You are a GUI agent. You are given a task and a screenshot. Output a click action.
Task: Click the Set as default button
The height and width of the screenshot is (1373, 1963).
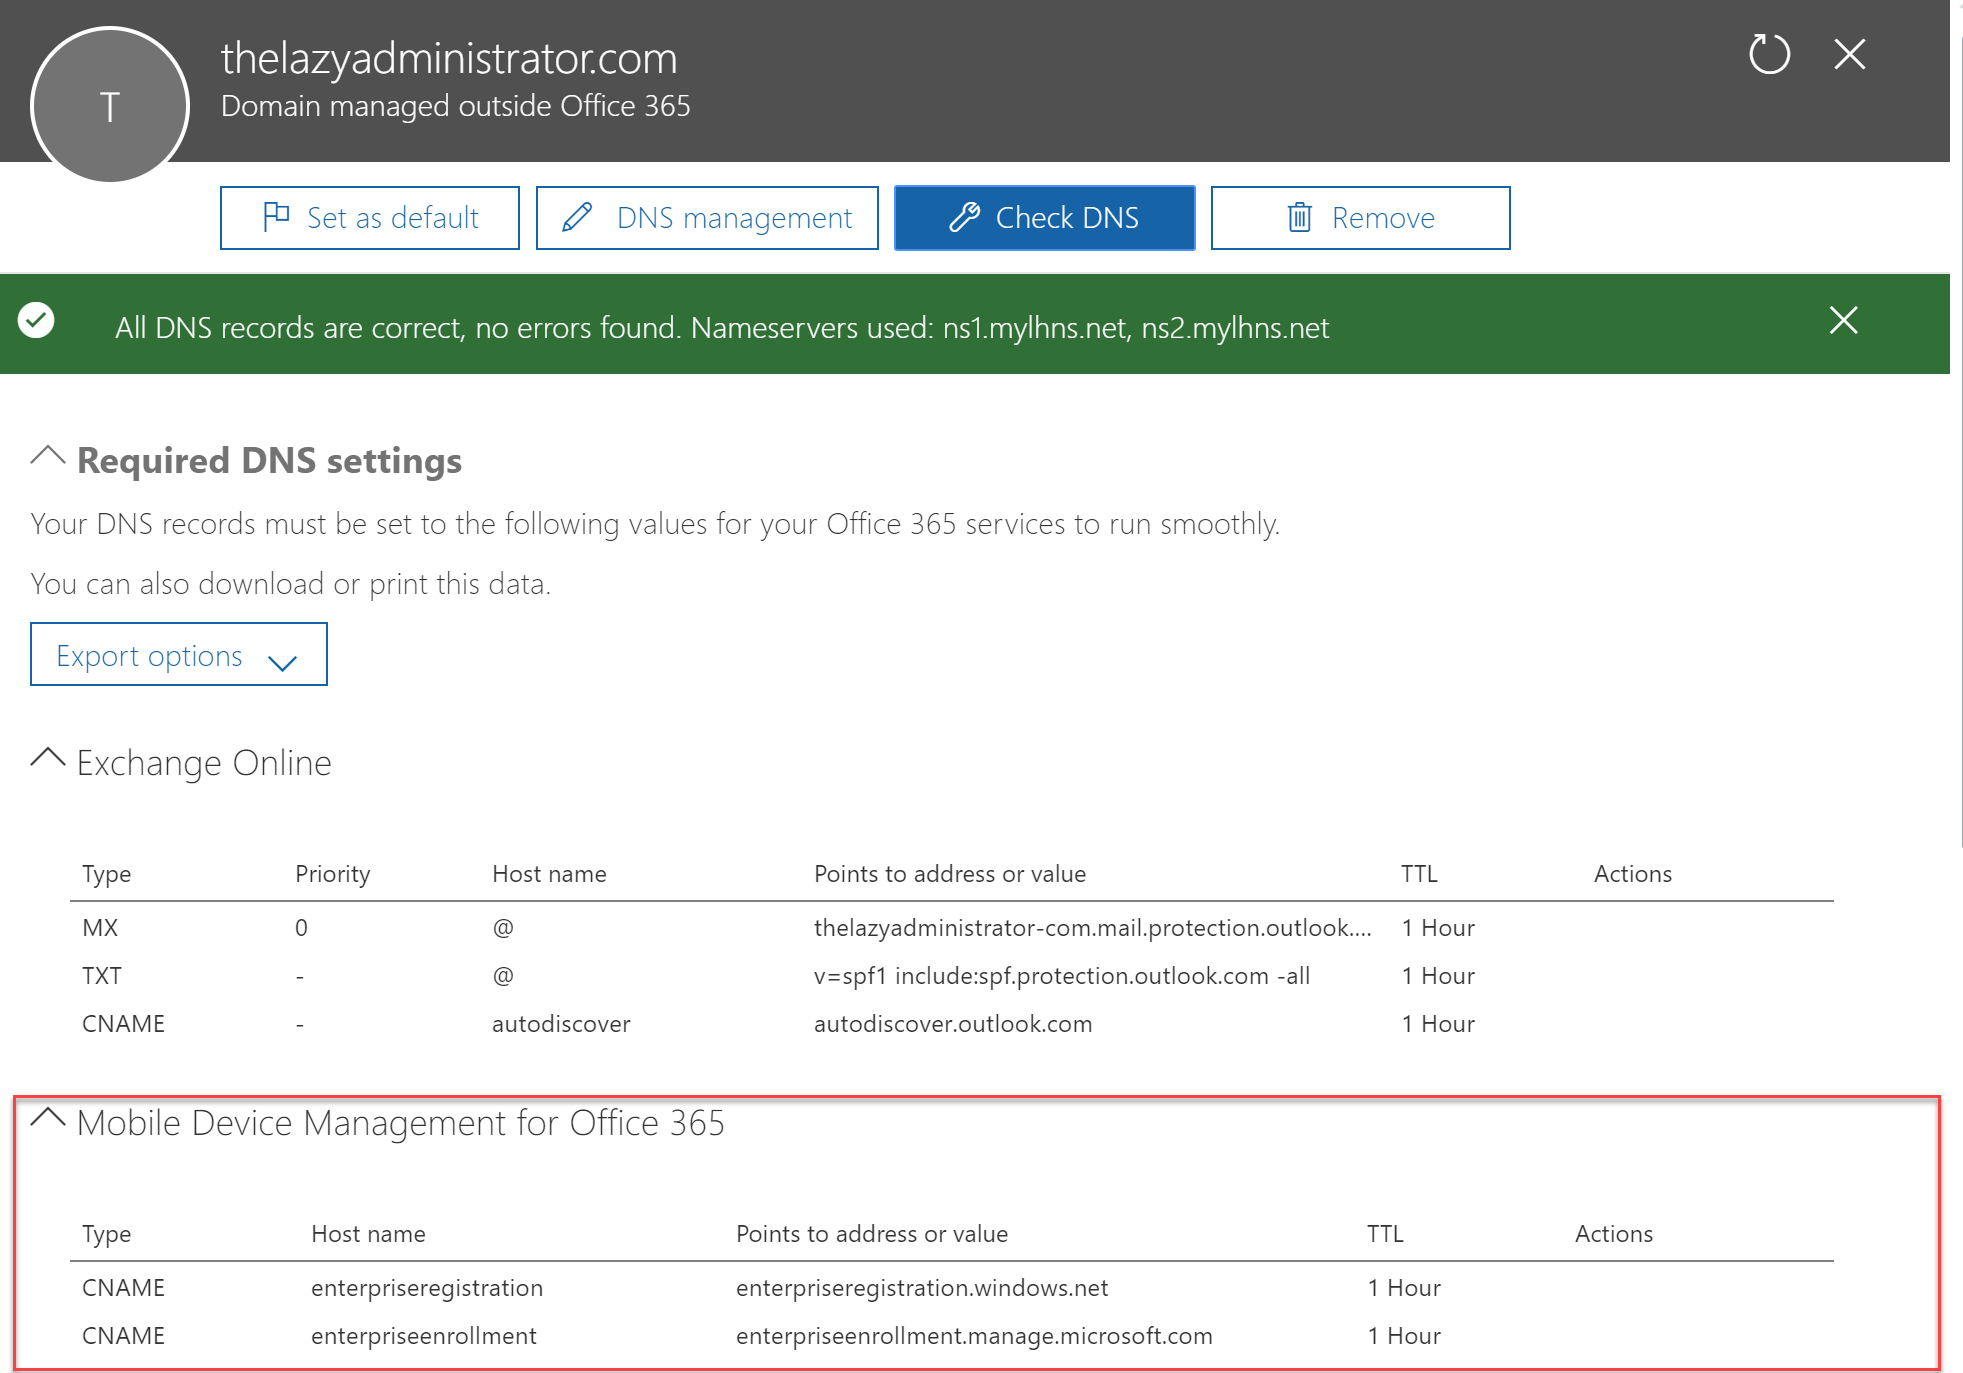tap(370, 218)
